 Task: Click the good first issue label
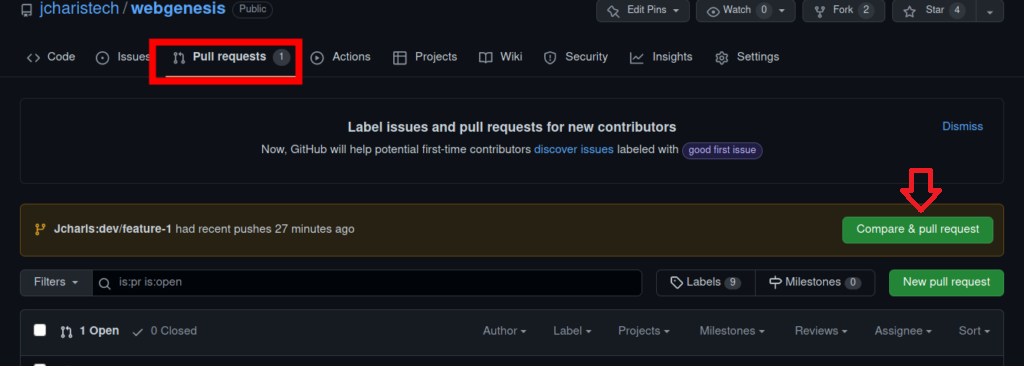(722, 150)
